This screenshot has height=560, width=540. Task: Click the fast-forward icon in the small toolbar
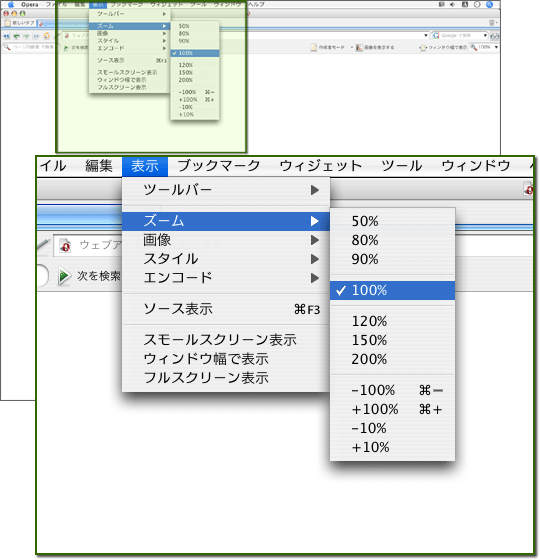36,36
